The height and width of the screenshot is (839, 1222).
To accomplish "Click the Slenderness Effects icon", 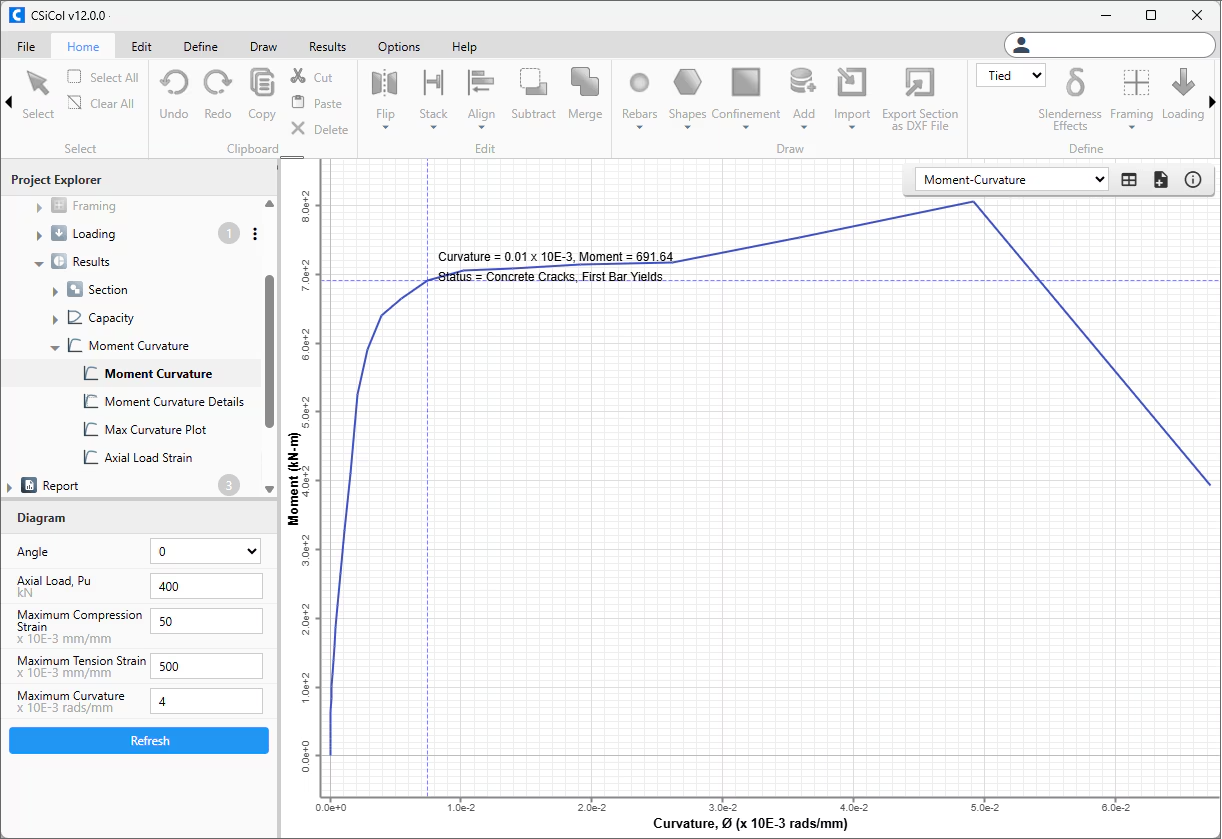I will pos(1075,83).
